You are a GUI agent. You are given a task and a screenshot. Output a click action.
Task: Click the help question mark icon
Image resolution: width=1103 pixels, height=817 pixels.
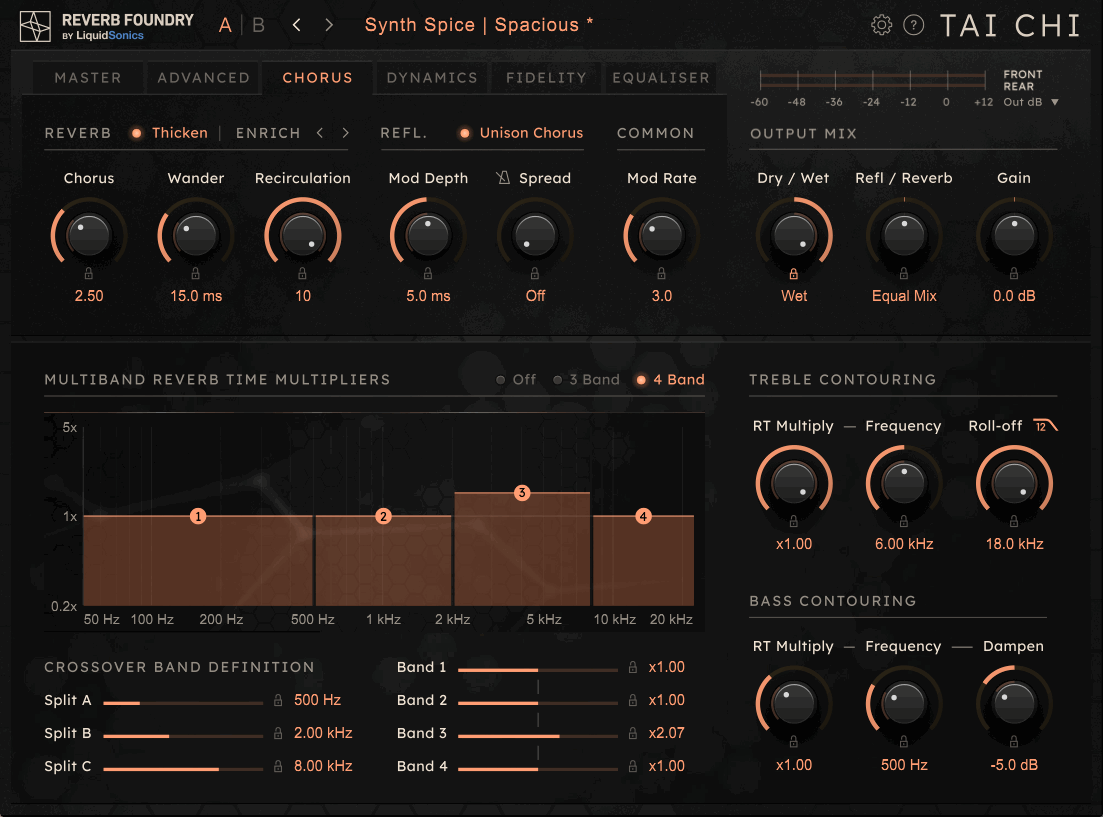(913, 25)
